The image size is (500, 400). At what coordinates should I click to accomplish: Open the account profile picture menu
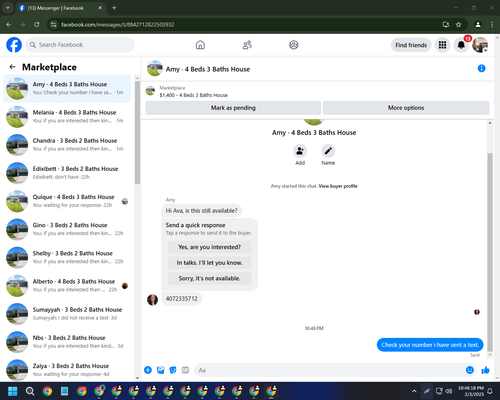coord(480,45)
